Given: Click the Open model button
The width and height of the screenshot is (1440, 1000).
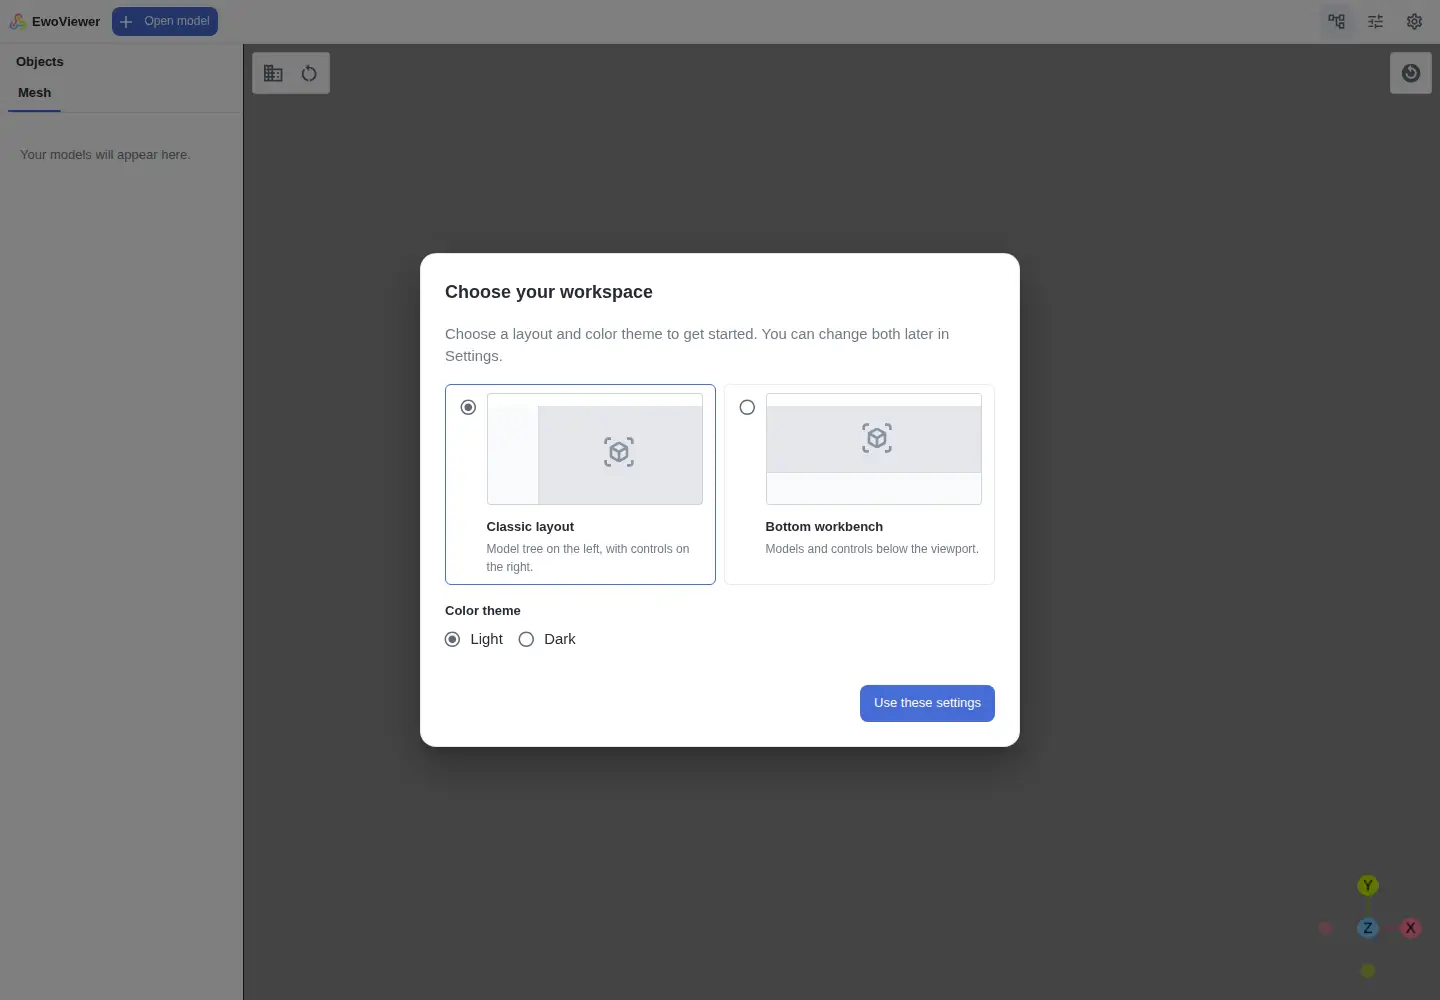Looking at the screenshot, I should 165,21.
